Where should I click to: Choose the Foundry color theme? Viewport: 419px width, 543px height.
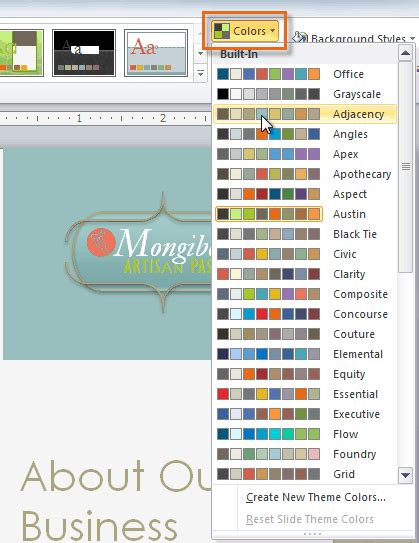pyautogui.click(x=305, y=454)
